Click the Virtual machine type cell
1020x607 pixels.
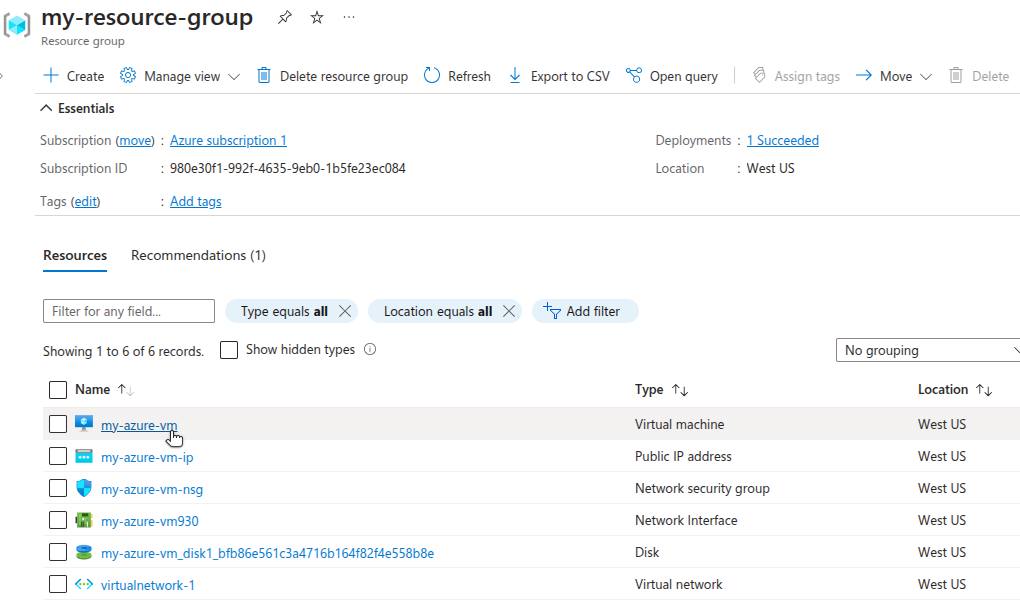[679, 424]
